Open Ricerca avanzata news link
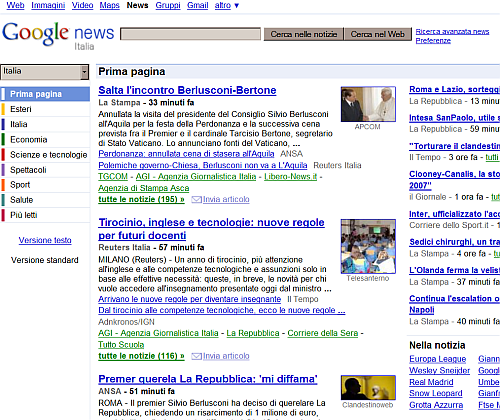 (x=452, y=32)
